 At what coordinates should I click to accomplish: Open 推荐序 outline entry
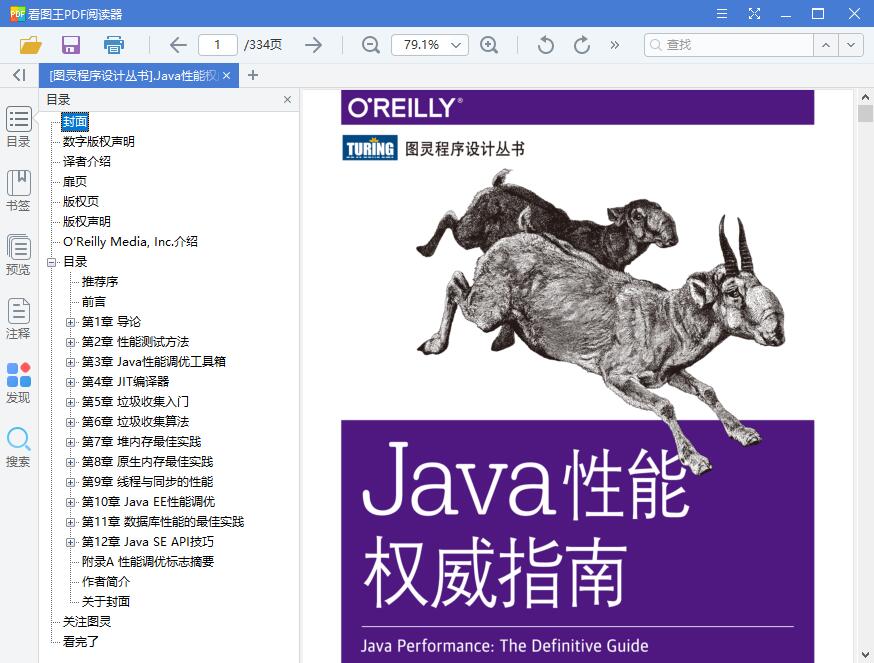click(x=100, y=282)
